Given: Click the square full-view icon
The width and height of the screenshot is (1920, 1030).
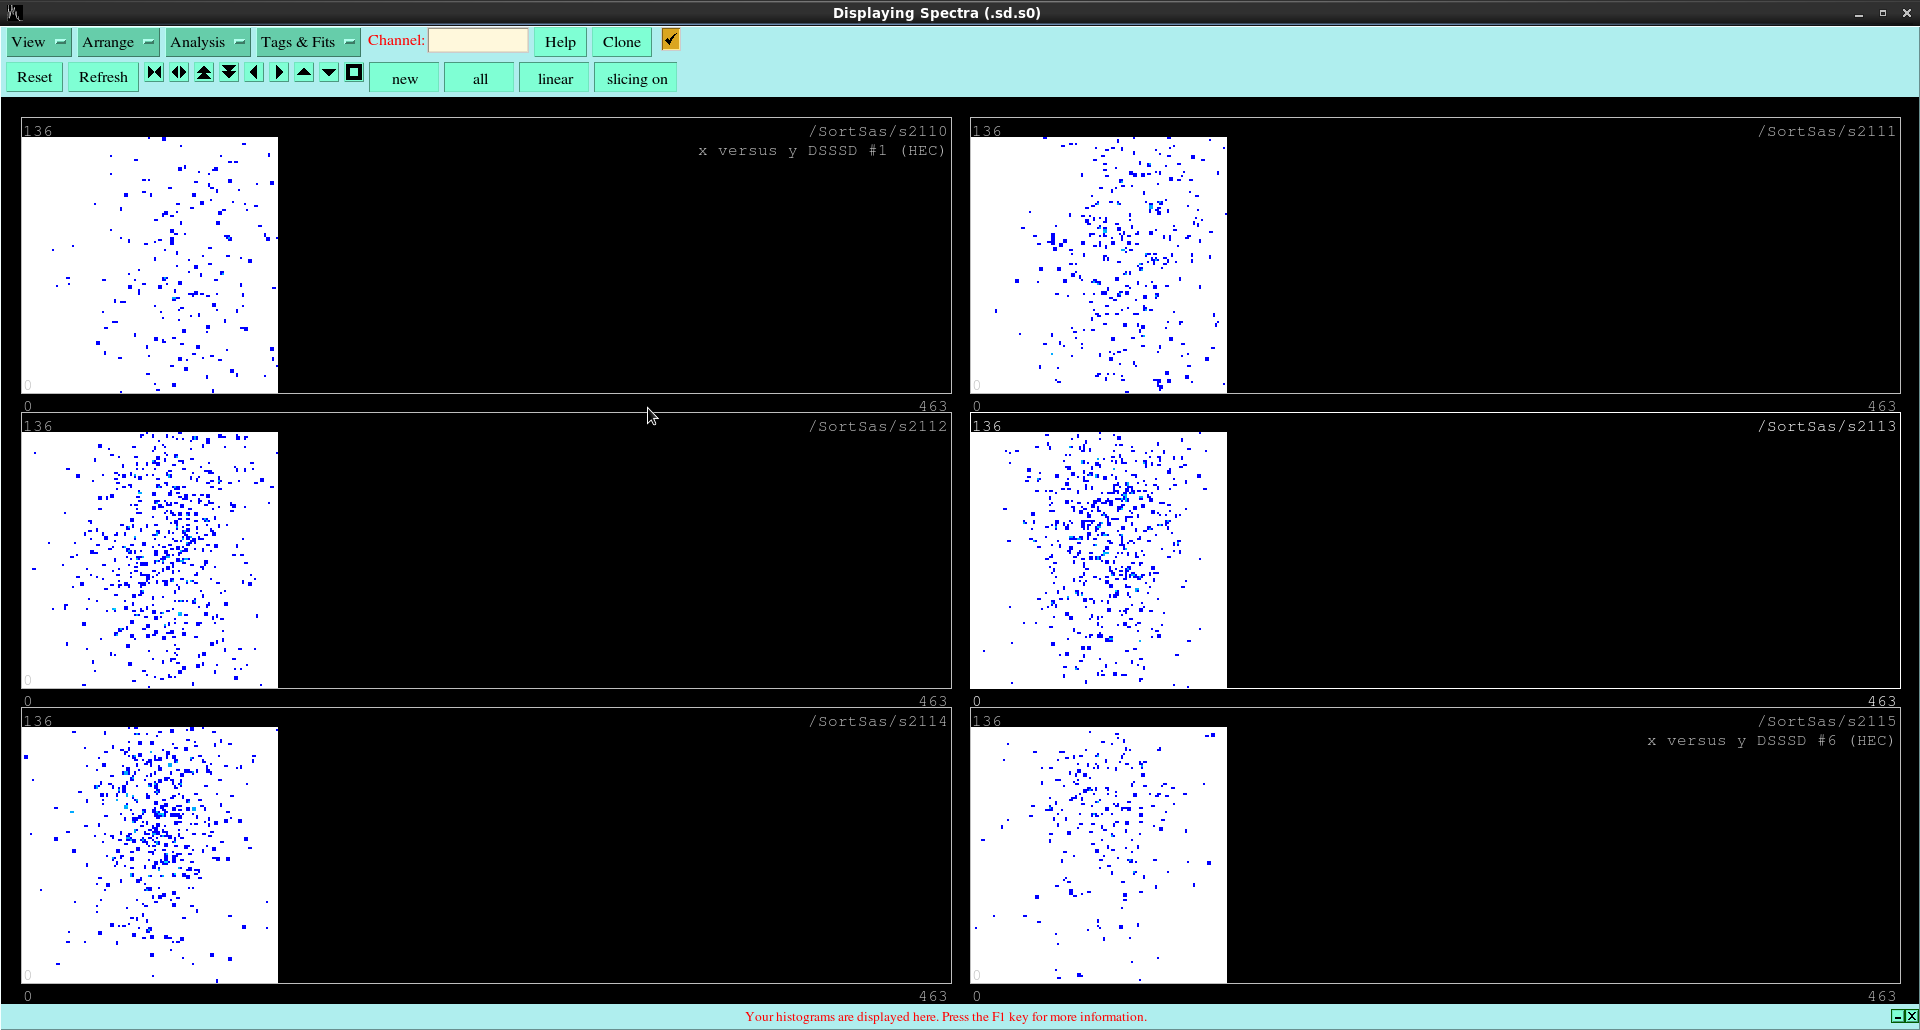Looking at the screenshot, I should tap(354, 72).
